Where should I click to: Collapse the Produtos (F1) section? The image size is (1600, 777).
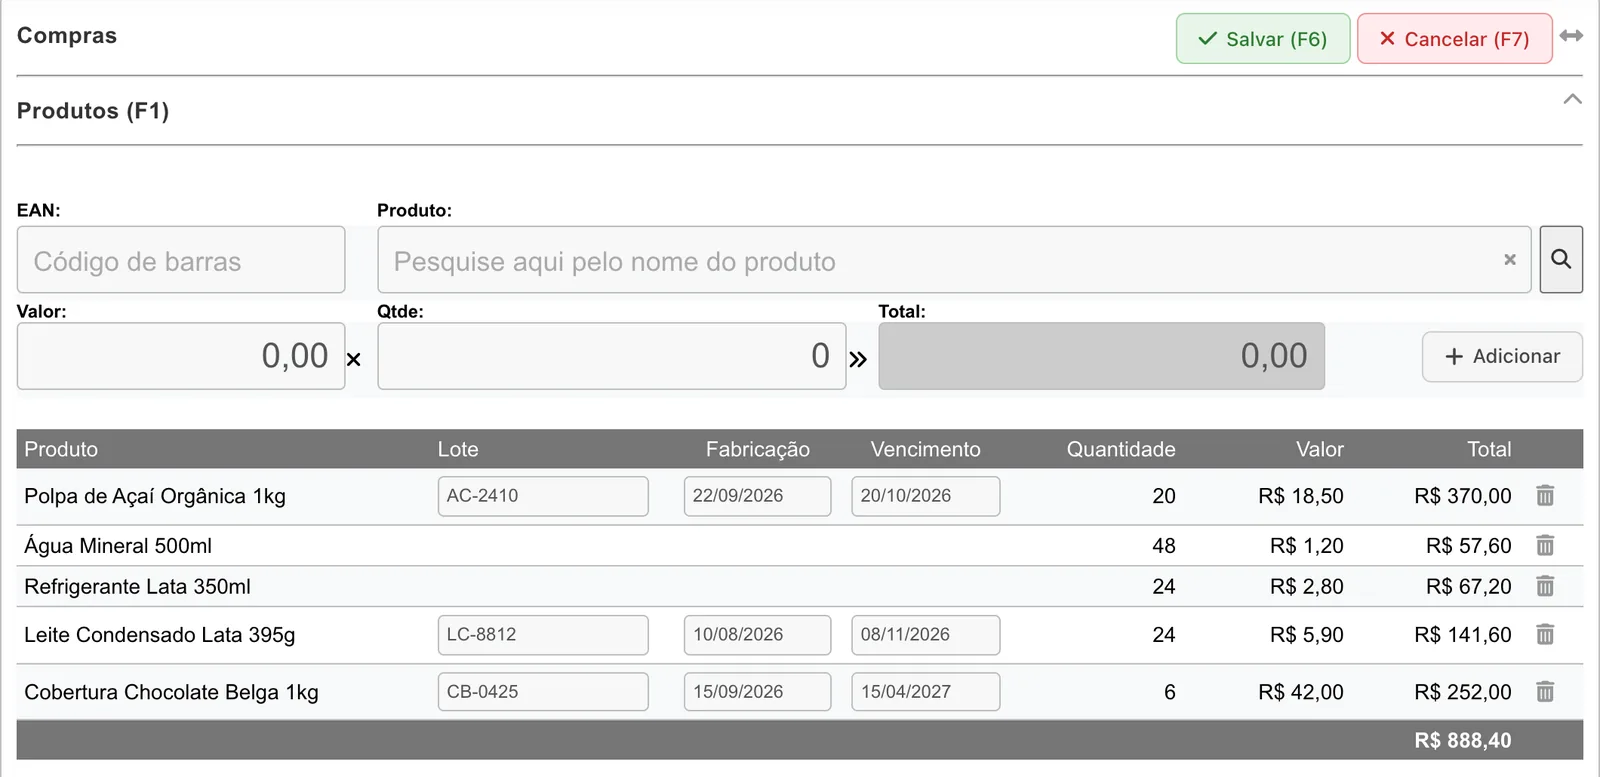pos(1573,99)
